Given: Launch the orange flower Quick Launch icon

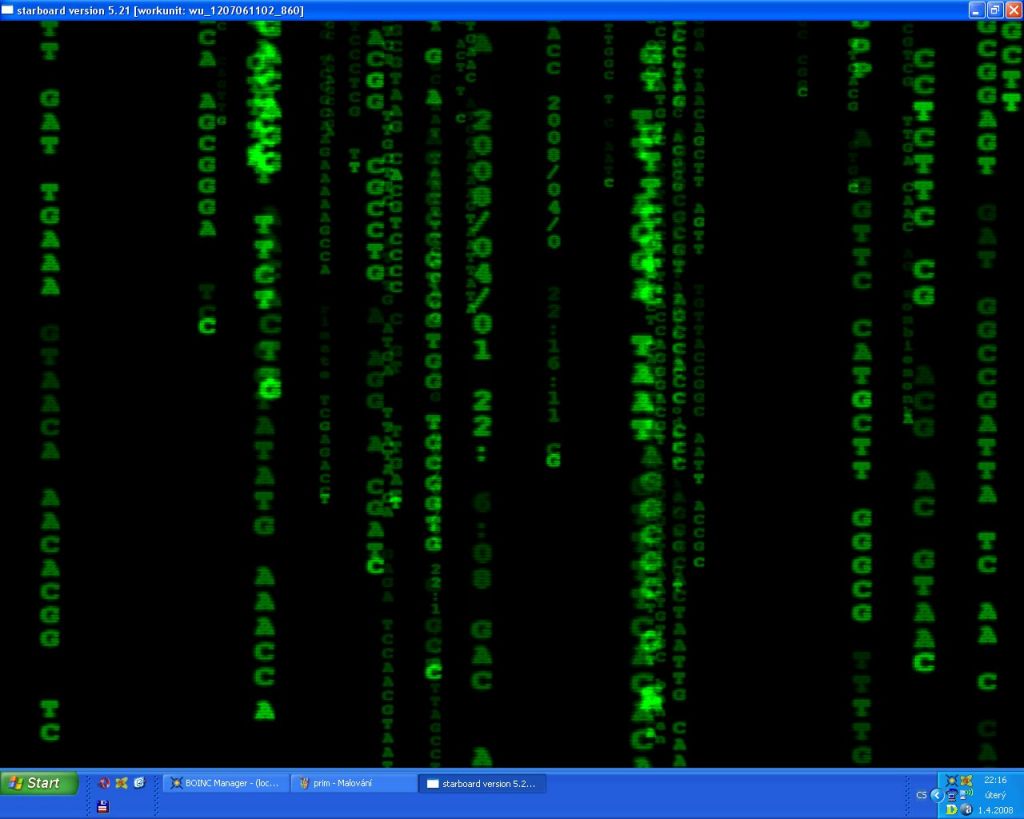Looking at the screenshot, I should 121,783.
